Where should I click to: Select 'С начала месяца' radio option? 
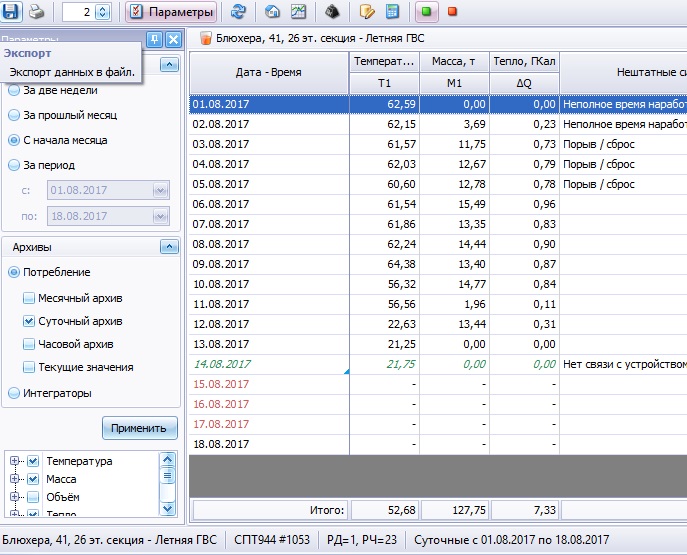click(58, 140)
